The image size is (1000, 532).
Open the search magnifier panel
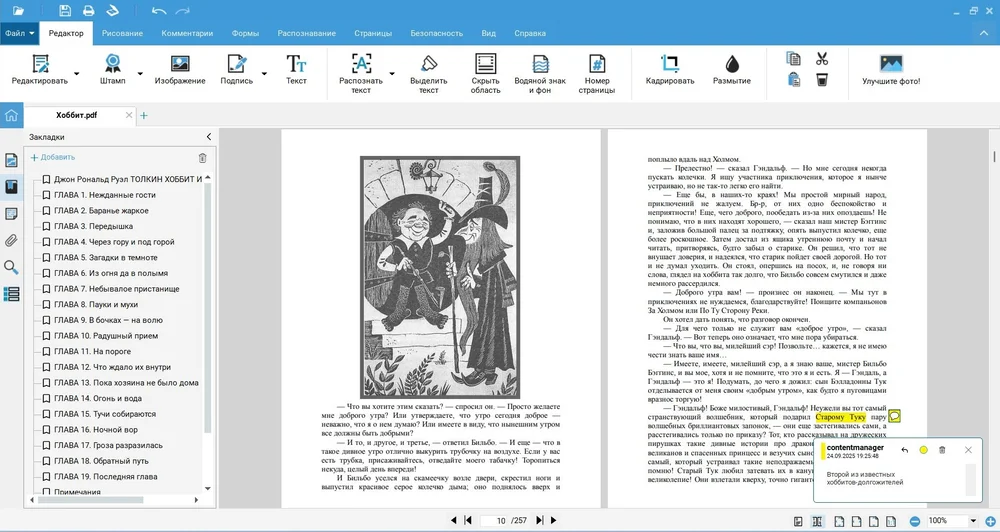pos(11,267)
